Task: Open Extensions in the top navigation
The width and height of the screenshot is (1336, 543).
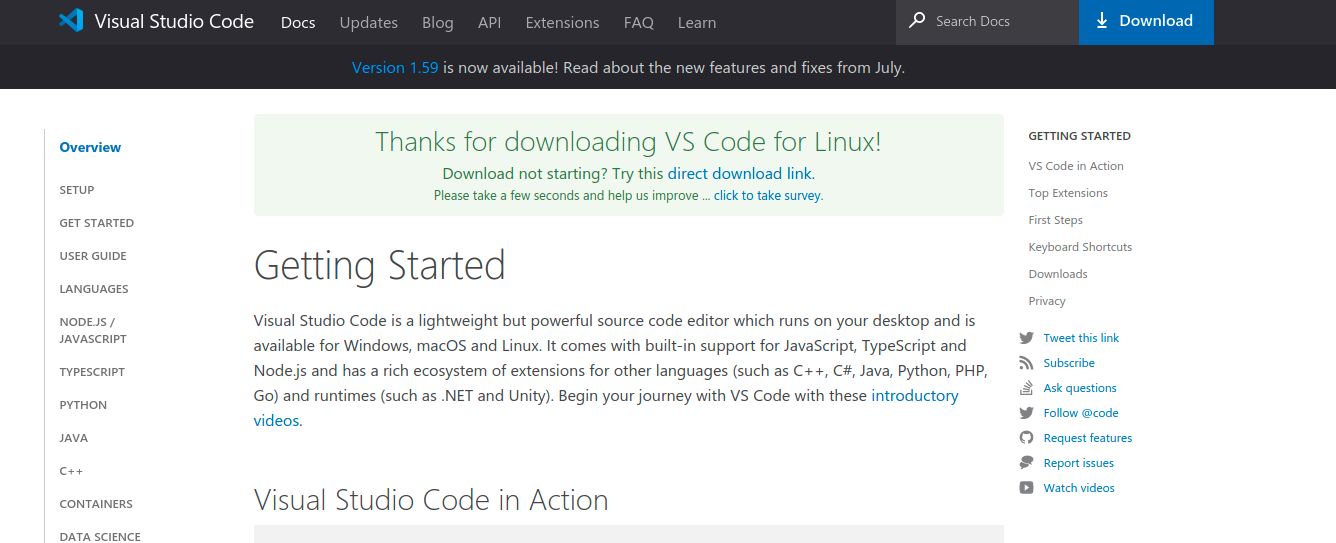Action: (x=562, y=22)
